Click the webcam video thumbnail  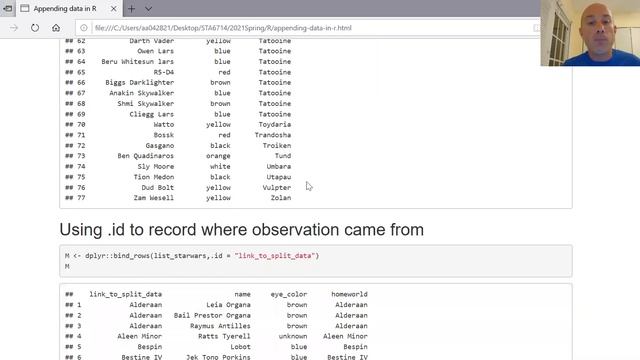coord(590,33)
